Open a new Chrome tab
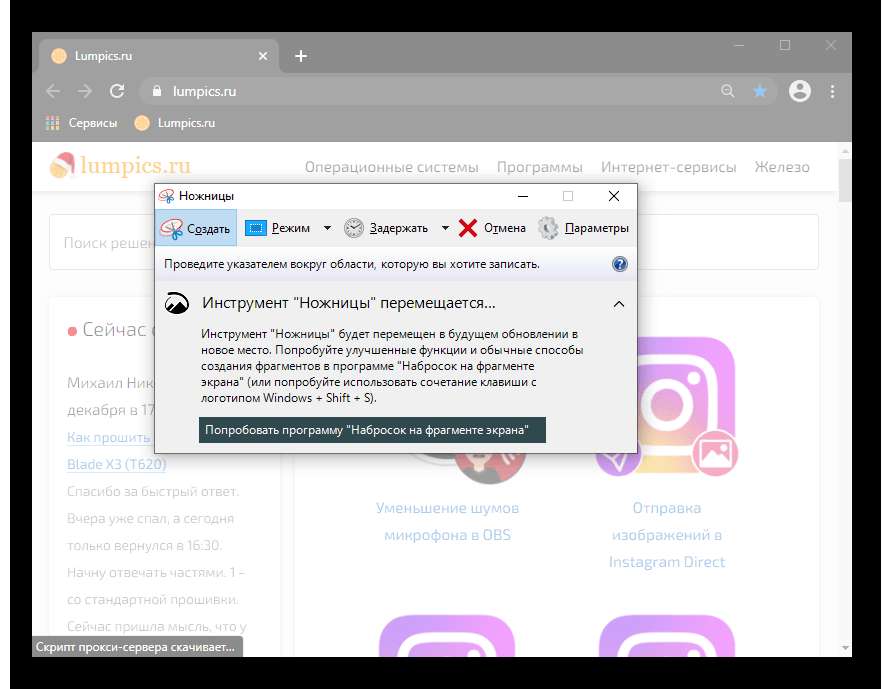 pos(301,56)
